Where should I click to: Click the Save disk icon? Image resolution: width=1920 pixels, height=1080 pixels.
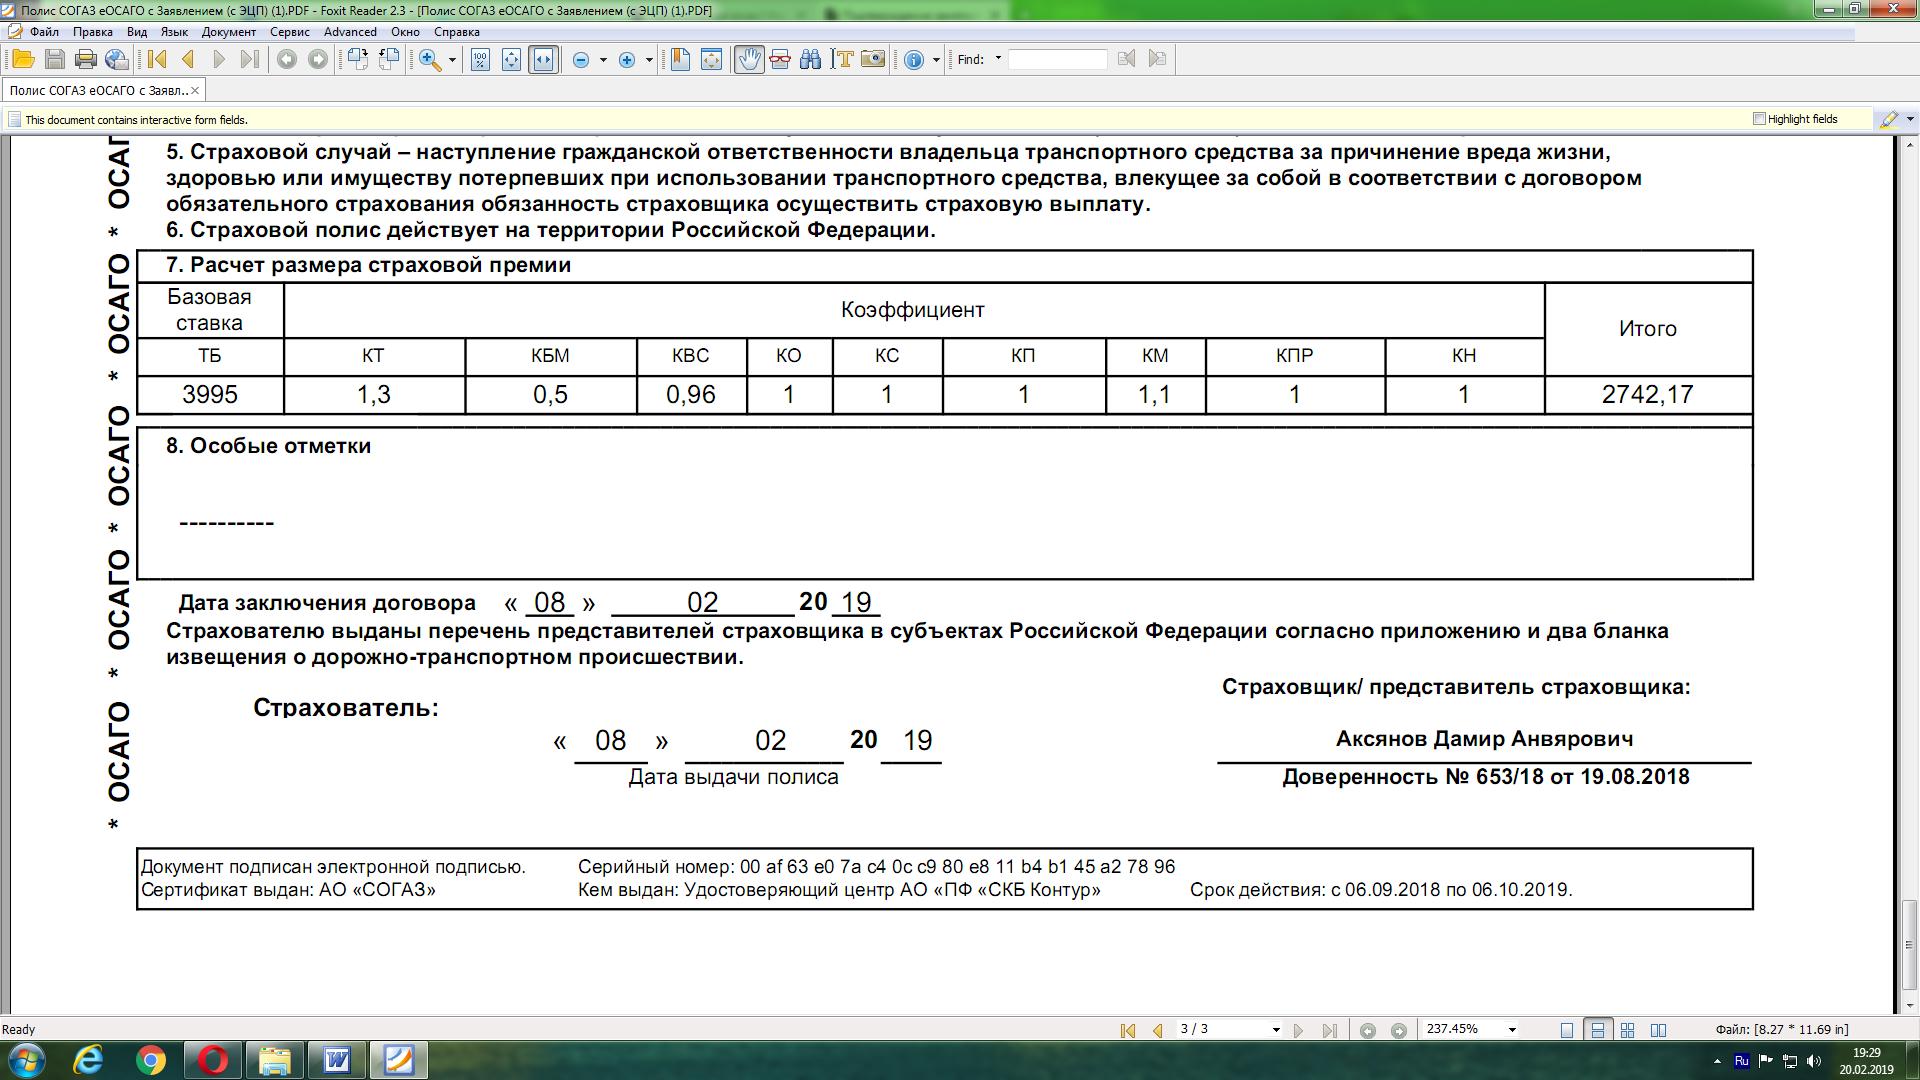pyautogui.click(x=55, y=60)
